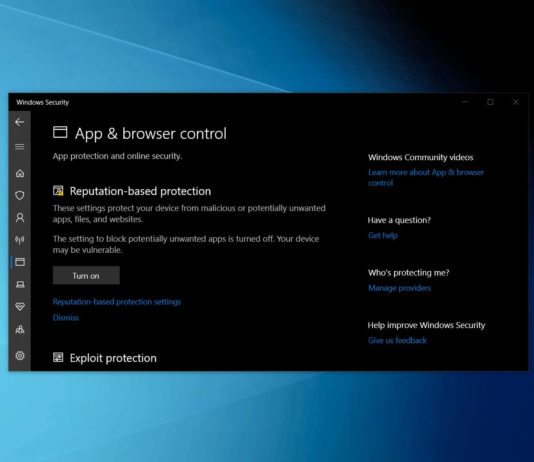Select App & browser control sidebar icon
534x462 pixels.
click(20, 262)
